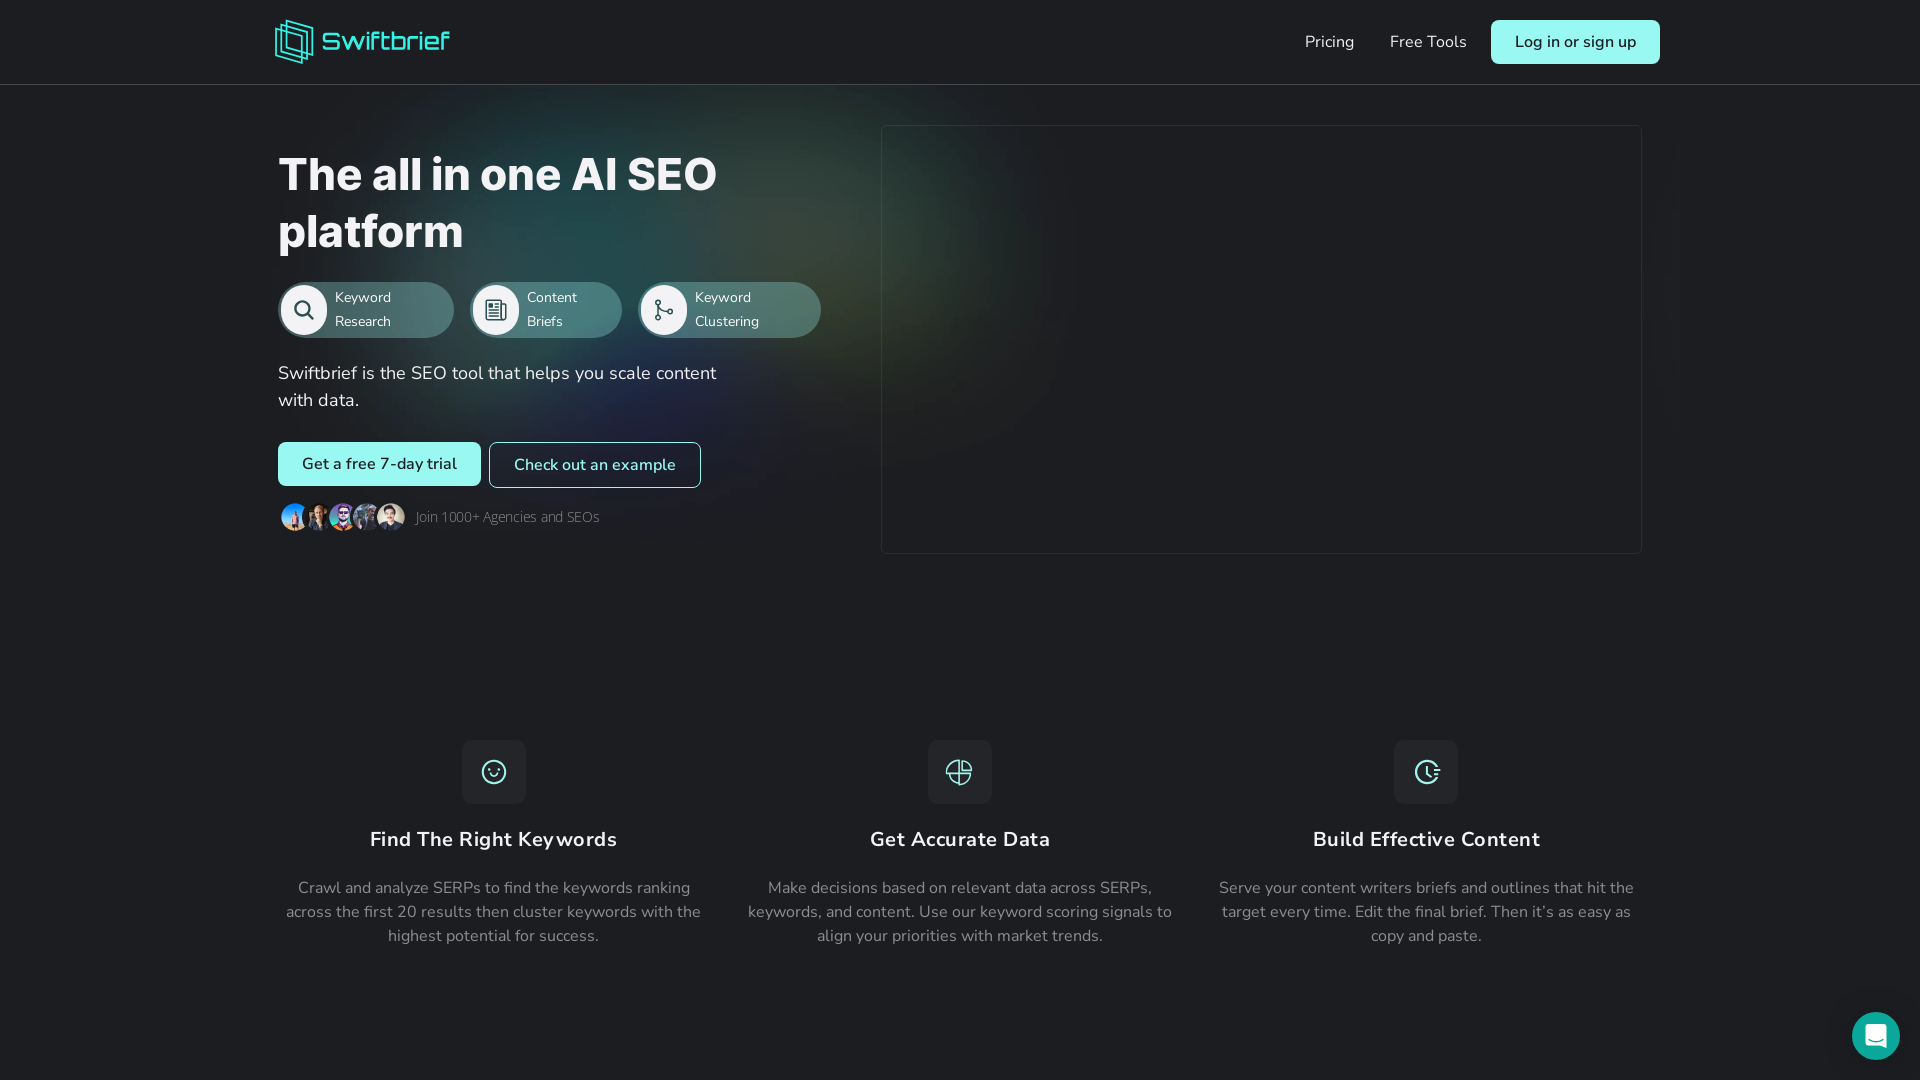Screen dimensions: 1920x1080
Task: Check out an example brief
Action: (x=594, y=464)
